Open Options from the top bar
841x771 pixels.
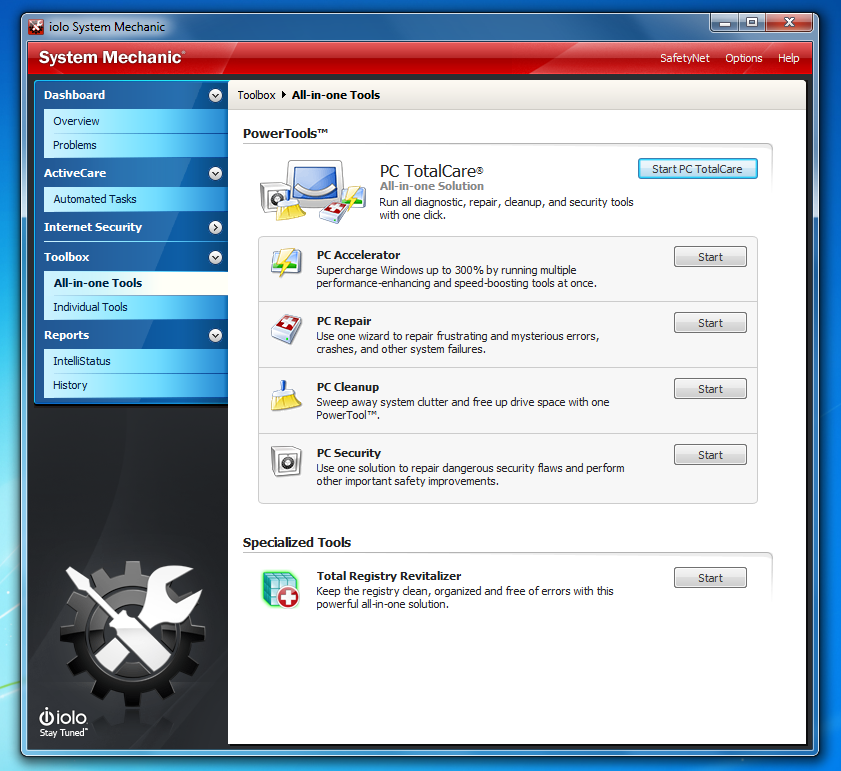pos(743,58)
